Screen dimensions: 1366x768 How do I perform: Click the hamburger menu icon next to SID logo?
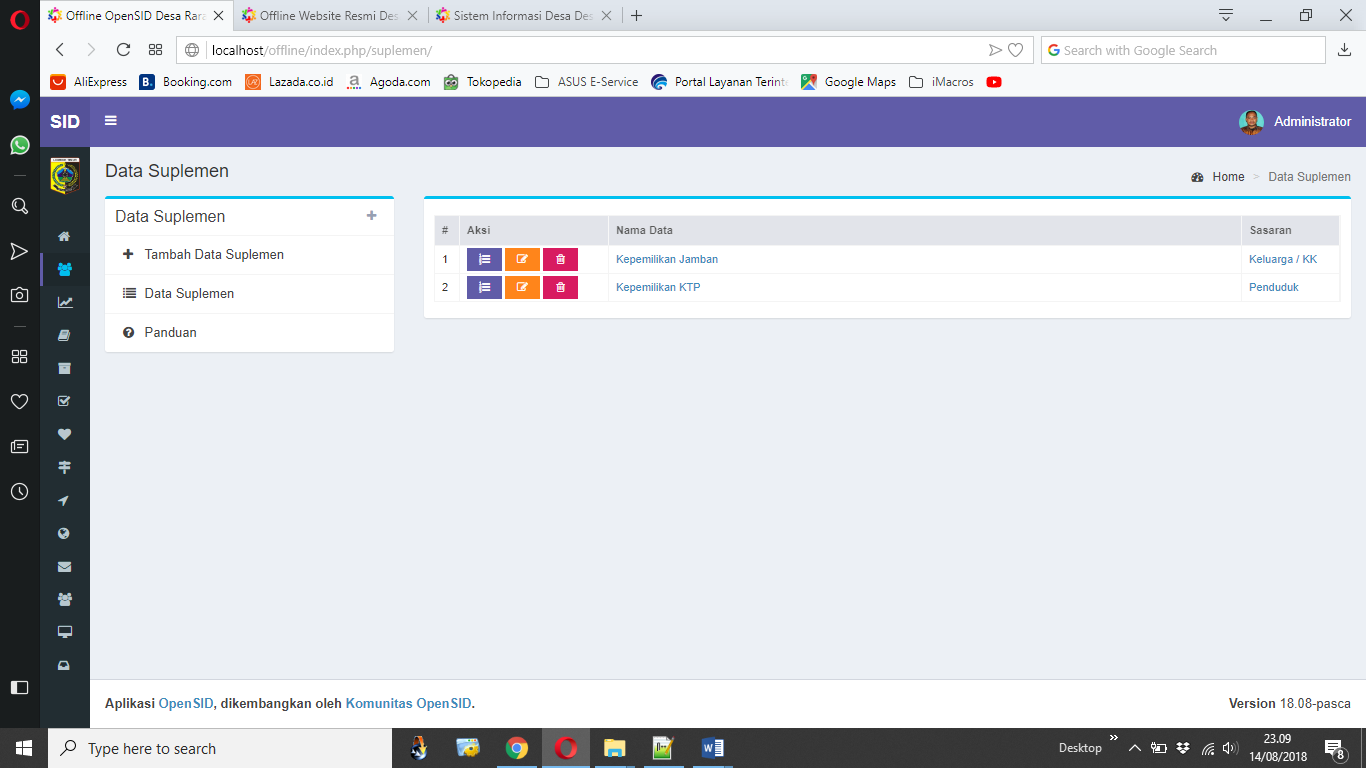110,121
